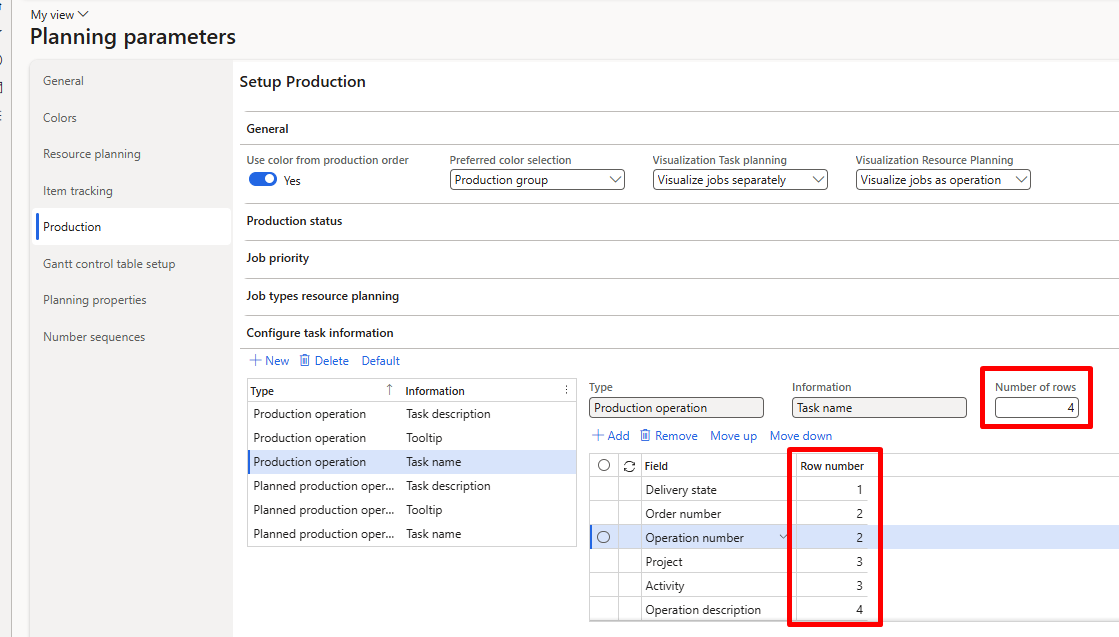1119x637 pixels.
Task: Click the Delivery state field cell
Action: [716, 489]
